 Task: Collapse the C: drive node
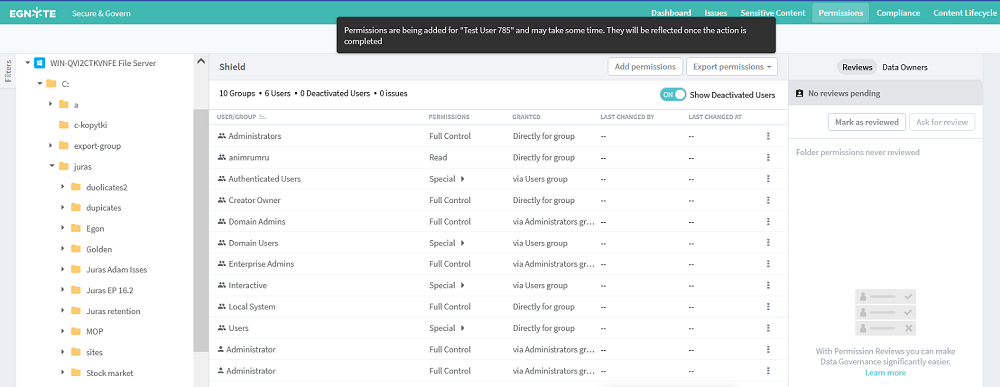pyautogui.click(x=39, y=84)
